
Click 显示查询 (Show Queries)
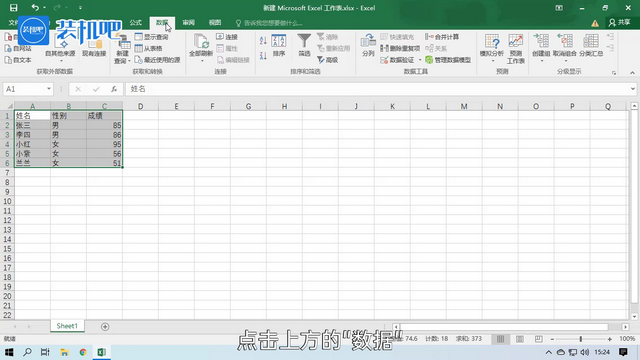151,37
